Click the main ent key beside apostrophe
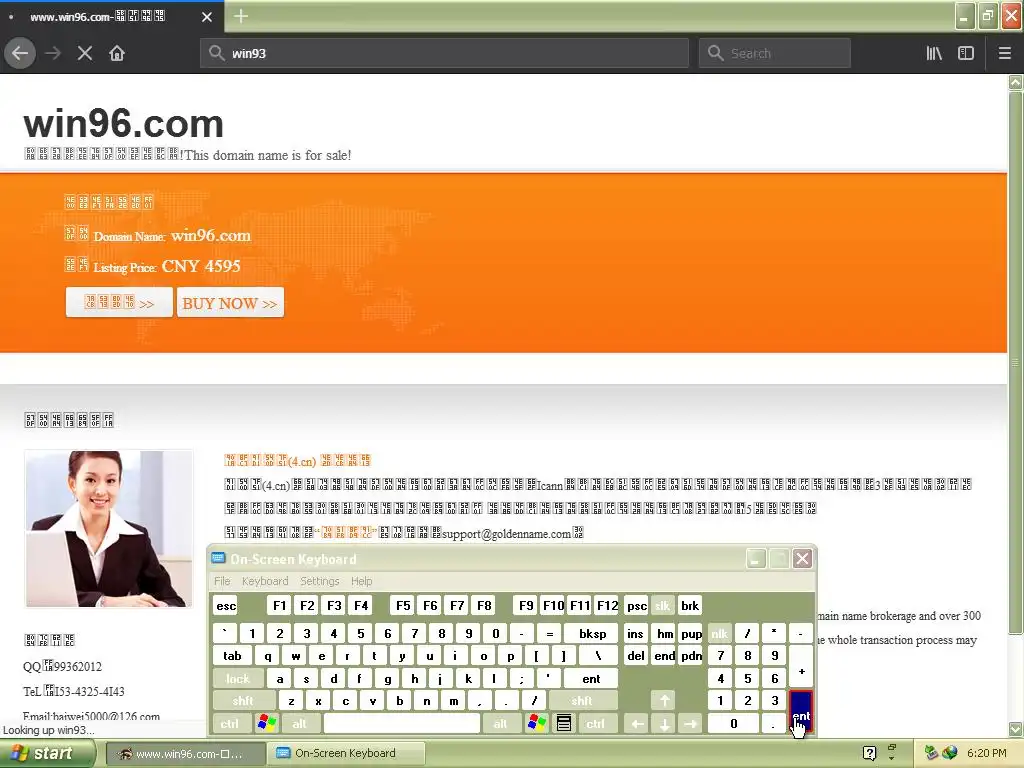Viewport: 1024px width, 768px height. click(x=591, y=679)
